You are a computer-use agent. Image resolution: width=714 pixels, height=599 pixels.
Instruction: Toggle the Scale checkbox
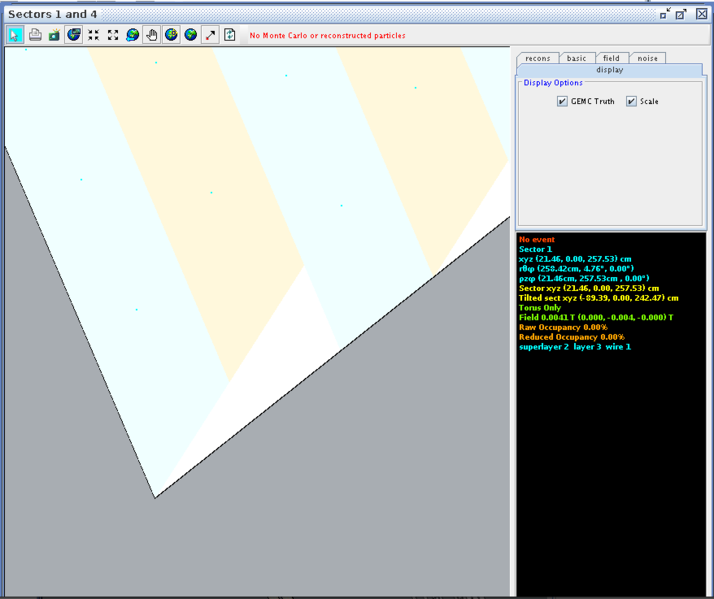(x=631, y=101)
